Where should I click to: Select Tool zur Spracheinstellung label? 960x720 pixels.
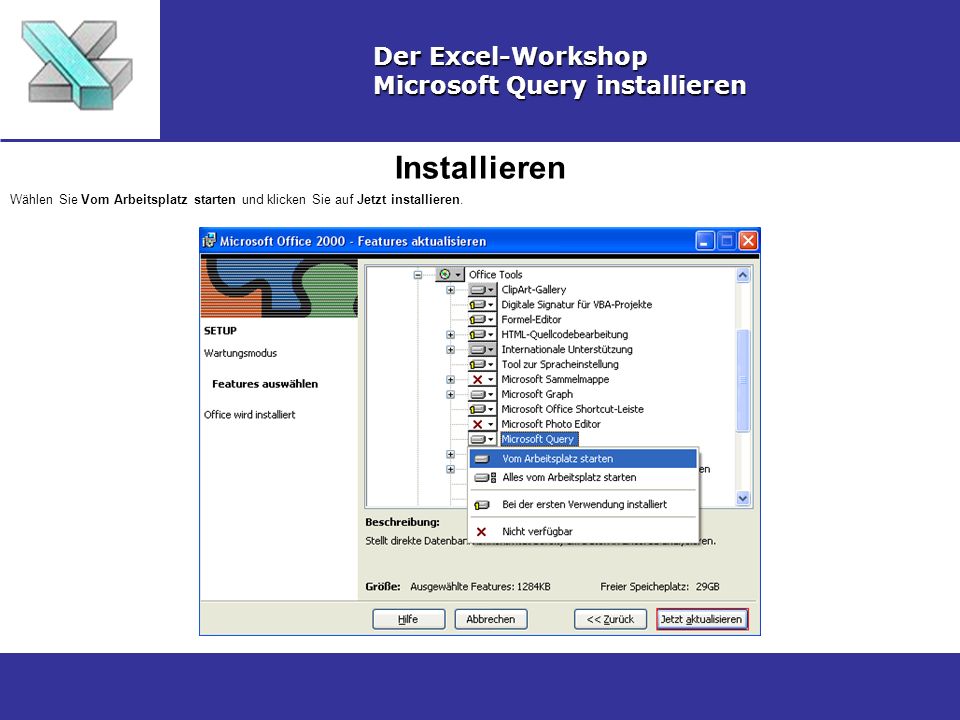click(560, 364)
